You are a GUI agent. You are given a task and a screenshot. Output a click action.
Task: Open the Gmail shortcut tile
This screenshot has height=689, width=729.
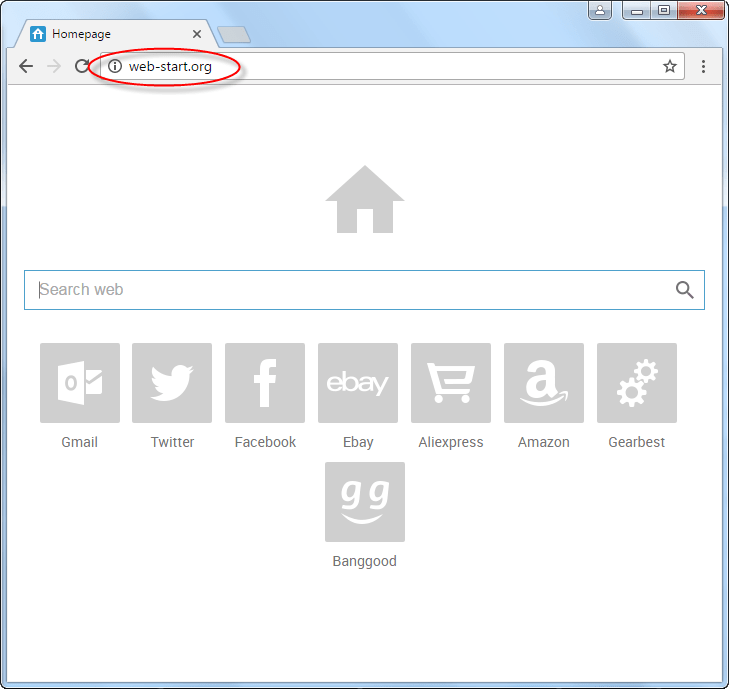pyautogui.click(x=80, y=383)
